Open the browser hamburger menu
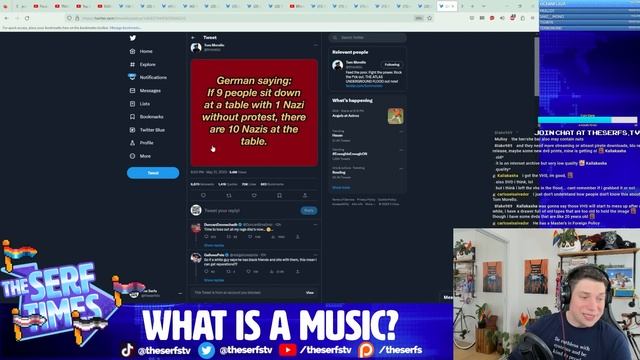 (532, 18)
